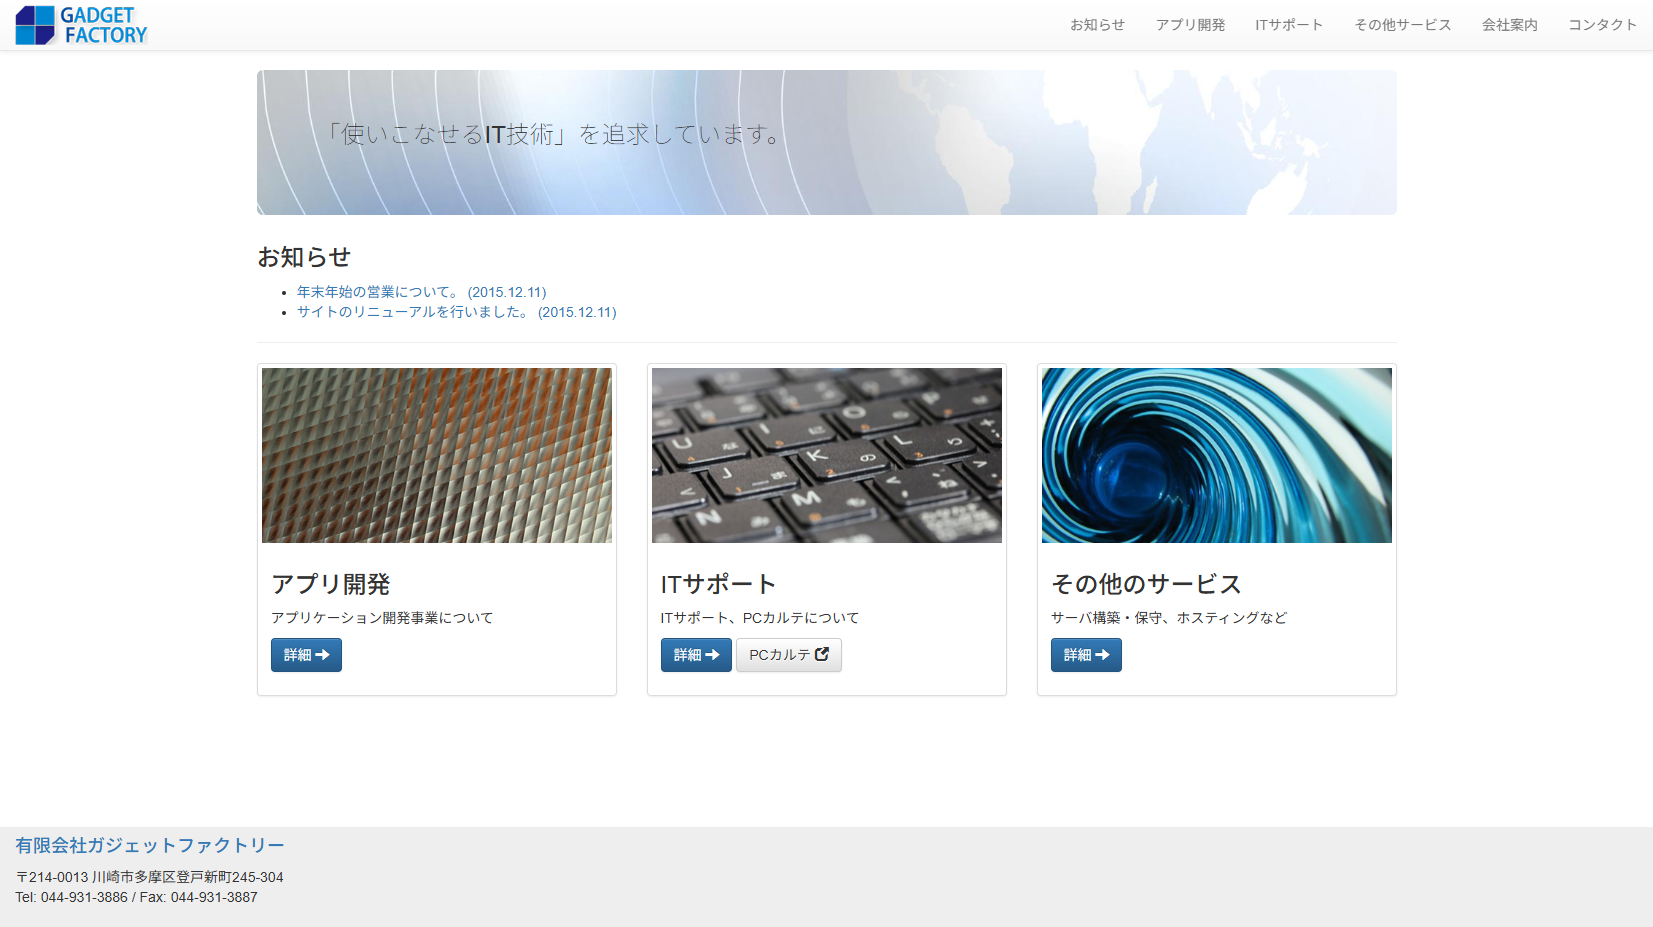
Task: Click the external-link icon on PCカルテ
Action: (822, 654)
